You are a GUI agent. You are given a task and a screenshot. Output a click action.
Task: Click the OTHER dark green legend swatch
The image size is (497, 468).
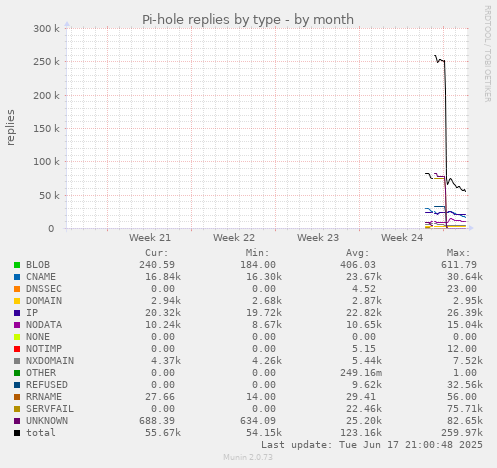(x=17, y=373)
